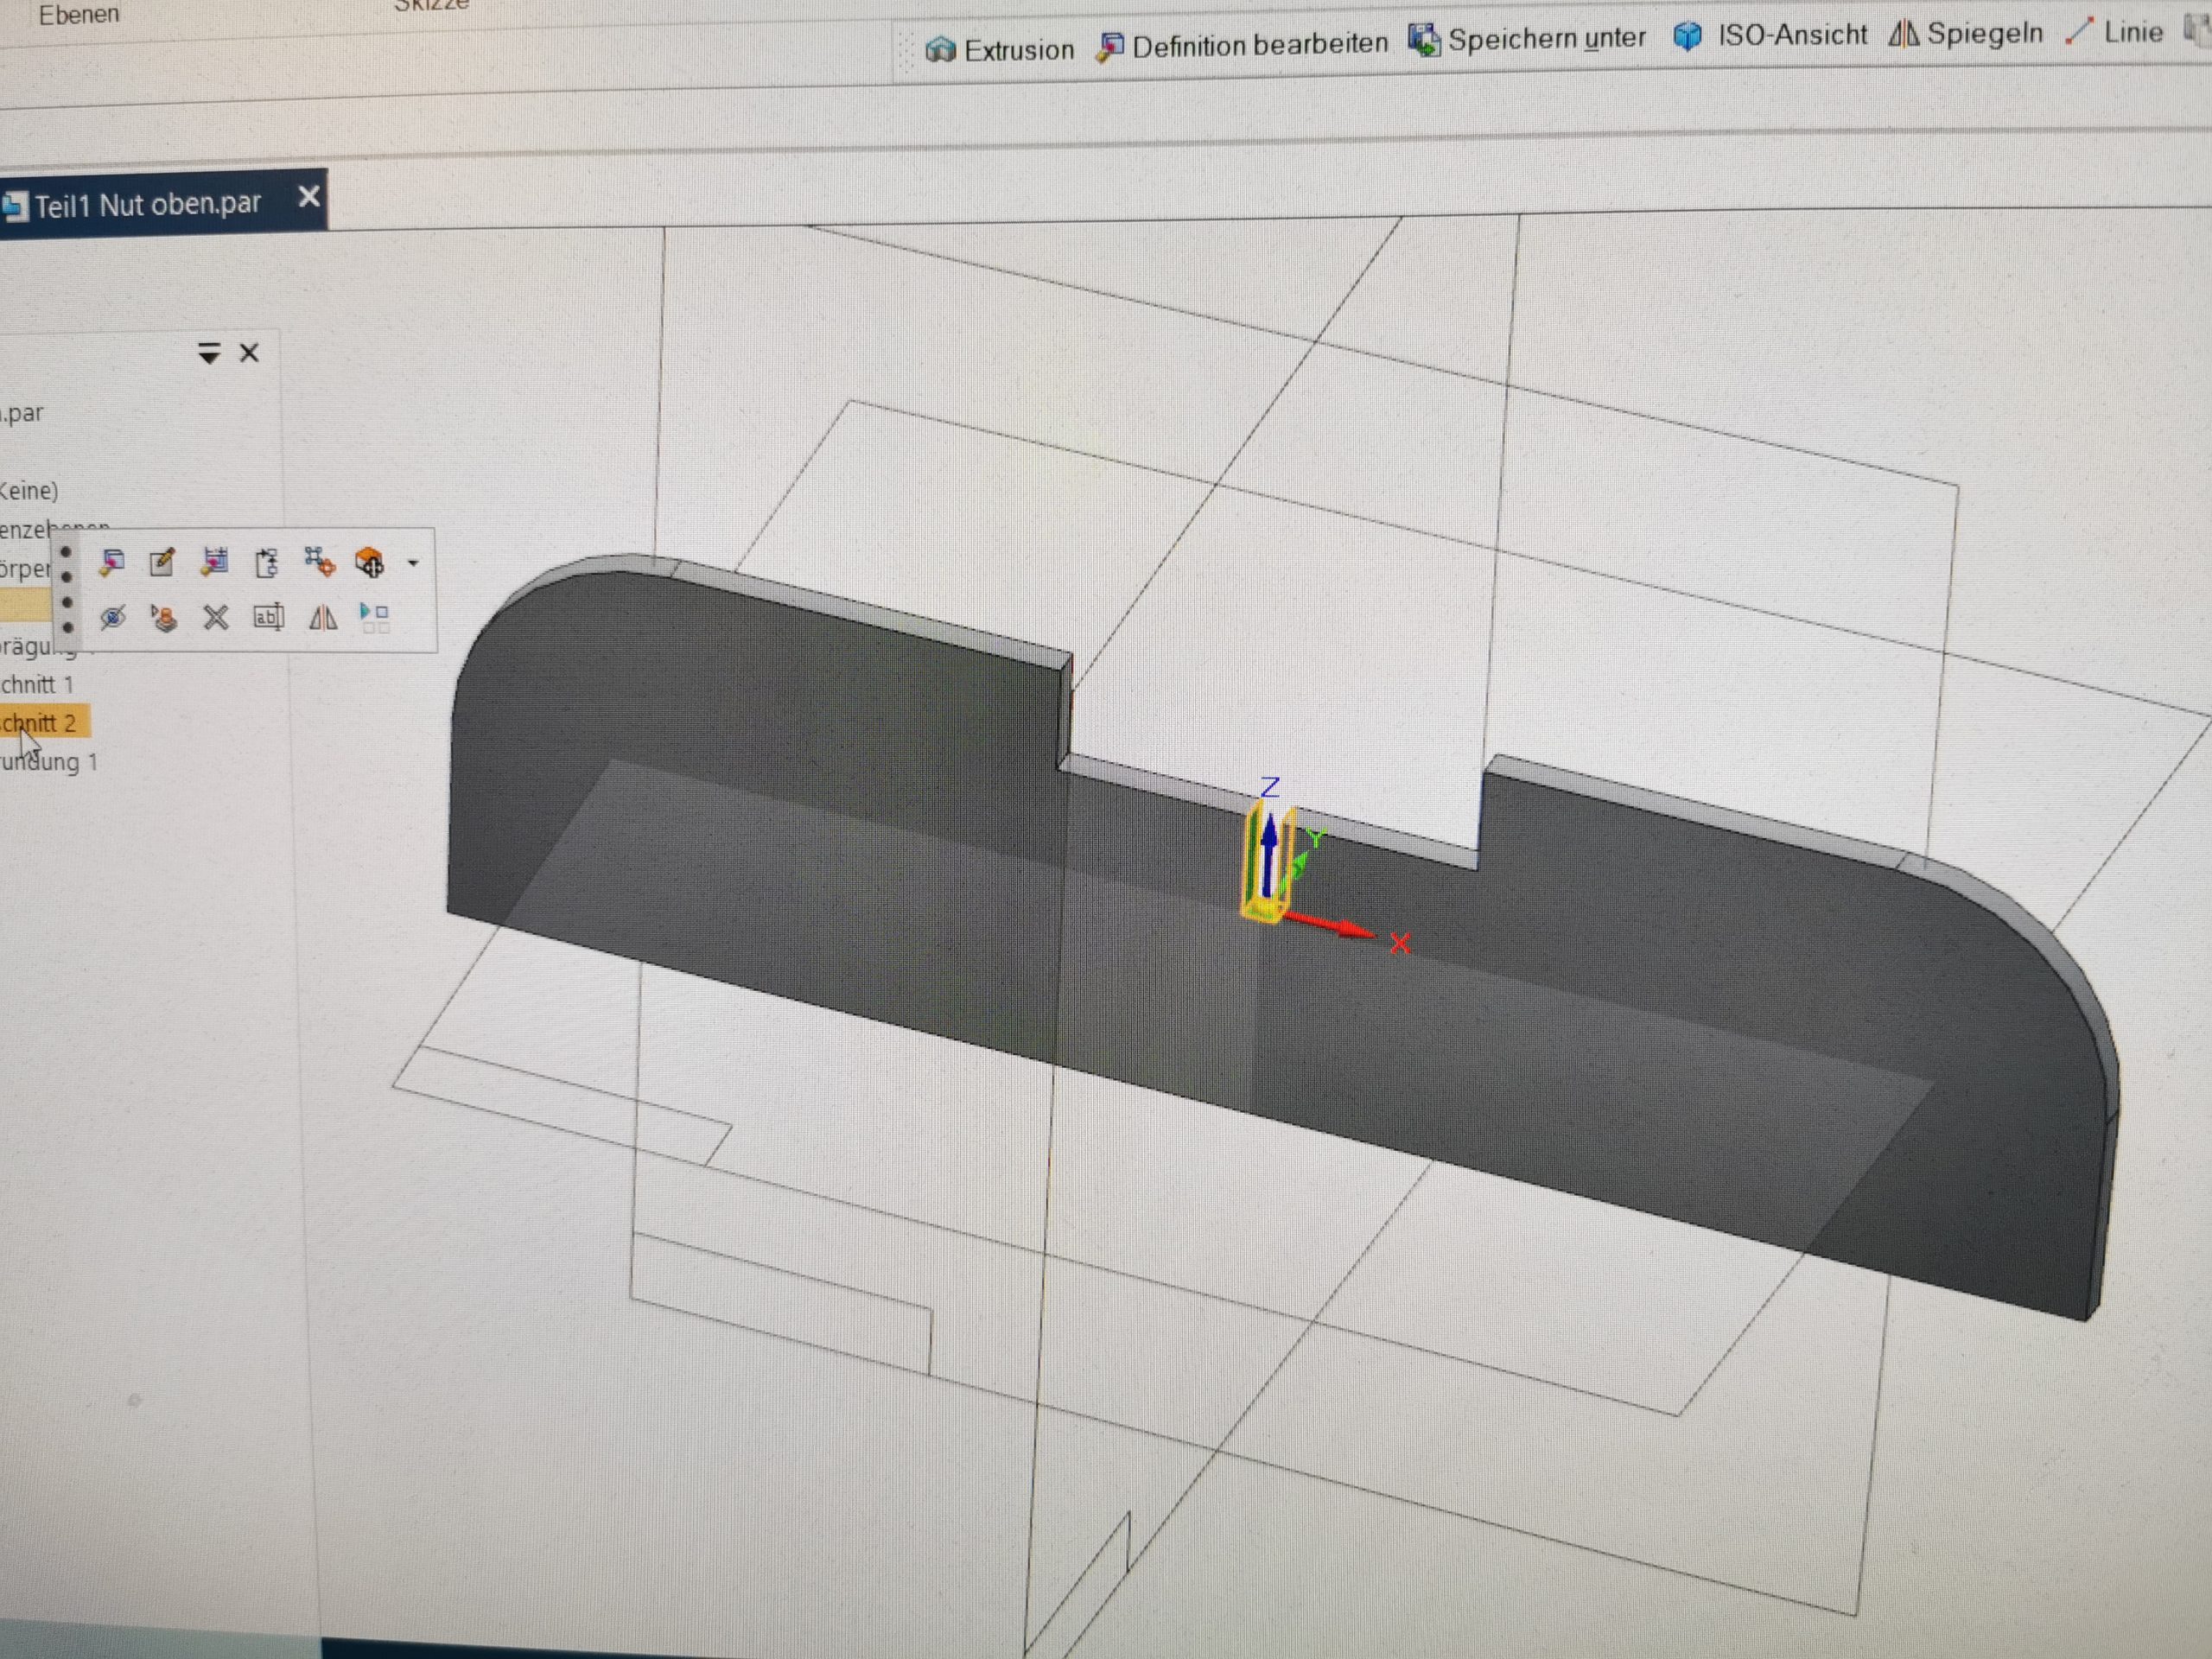
Task: Toggle hide eye icon for Ausschnitt 2
Action: click(x=112, y=617)
